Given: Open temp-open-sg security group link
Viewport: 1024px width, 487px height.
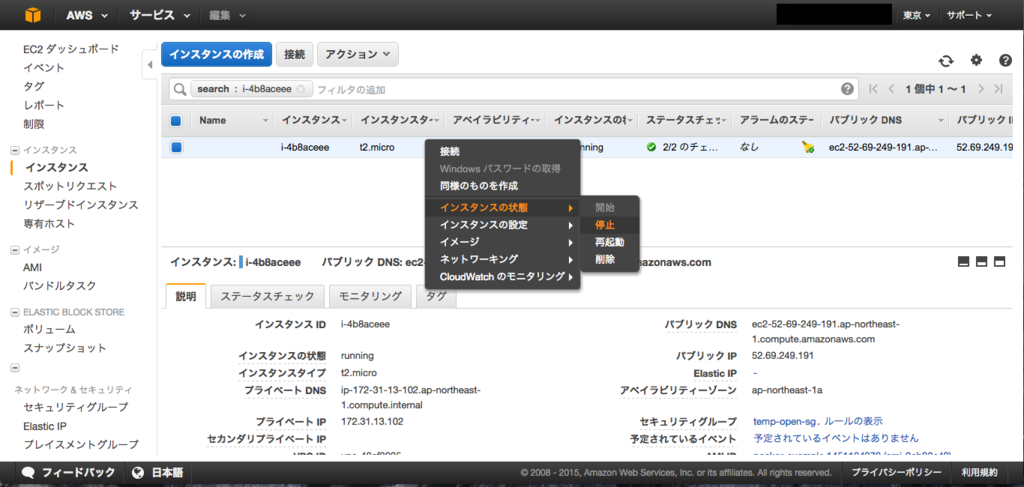Looking at the screenshot, I should pyautogui.click(x=784, y=421).
